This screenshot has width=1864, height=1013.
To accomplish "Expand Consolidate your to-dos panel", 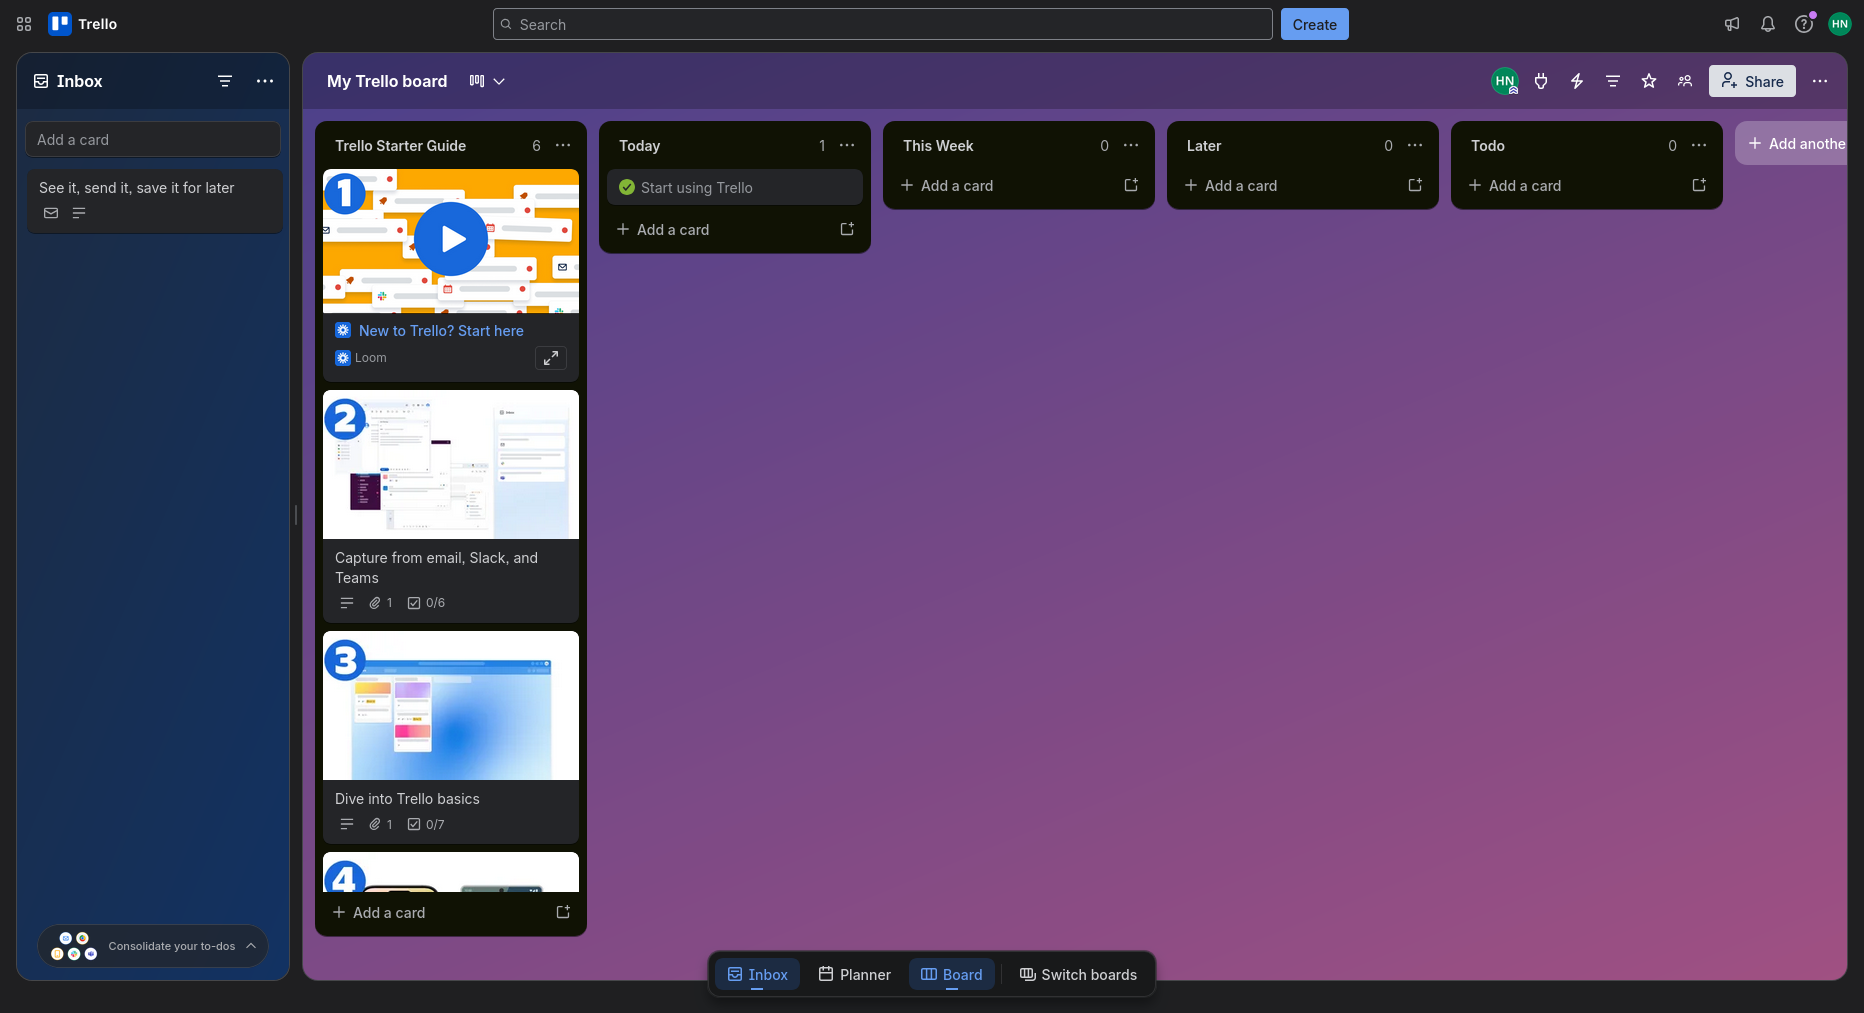I will [153, 946].
